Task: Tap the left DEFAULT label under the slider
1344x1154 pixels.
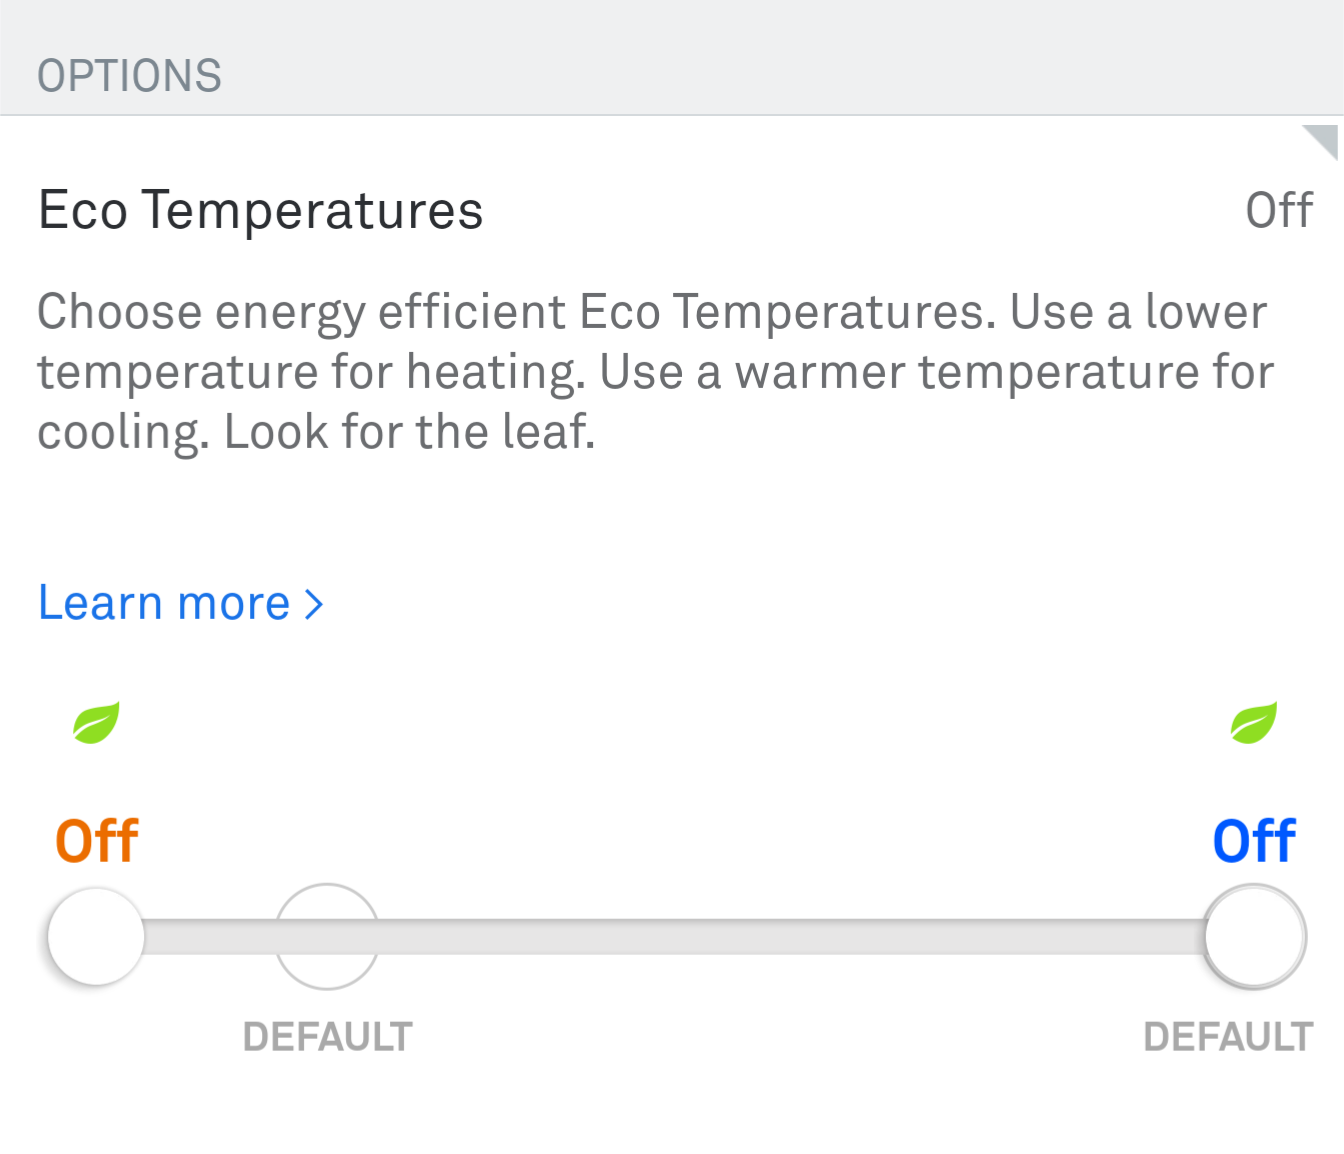Action: [327, 1037]
